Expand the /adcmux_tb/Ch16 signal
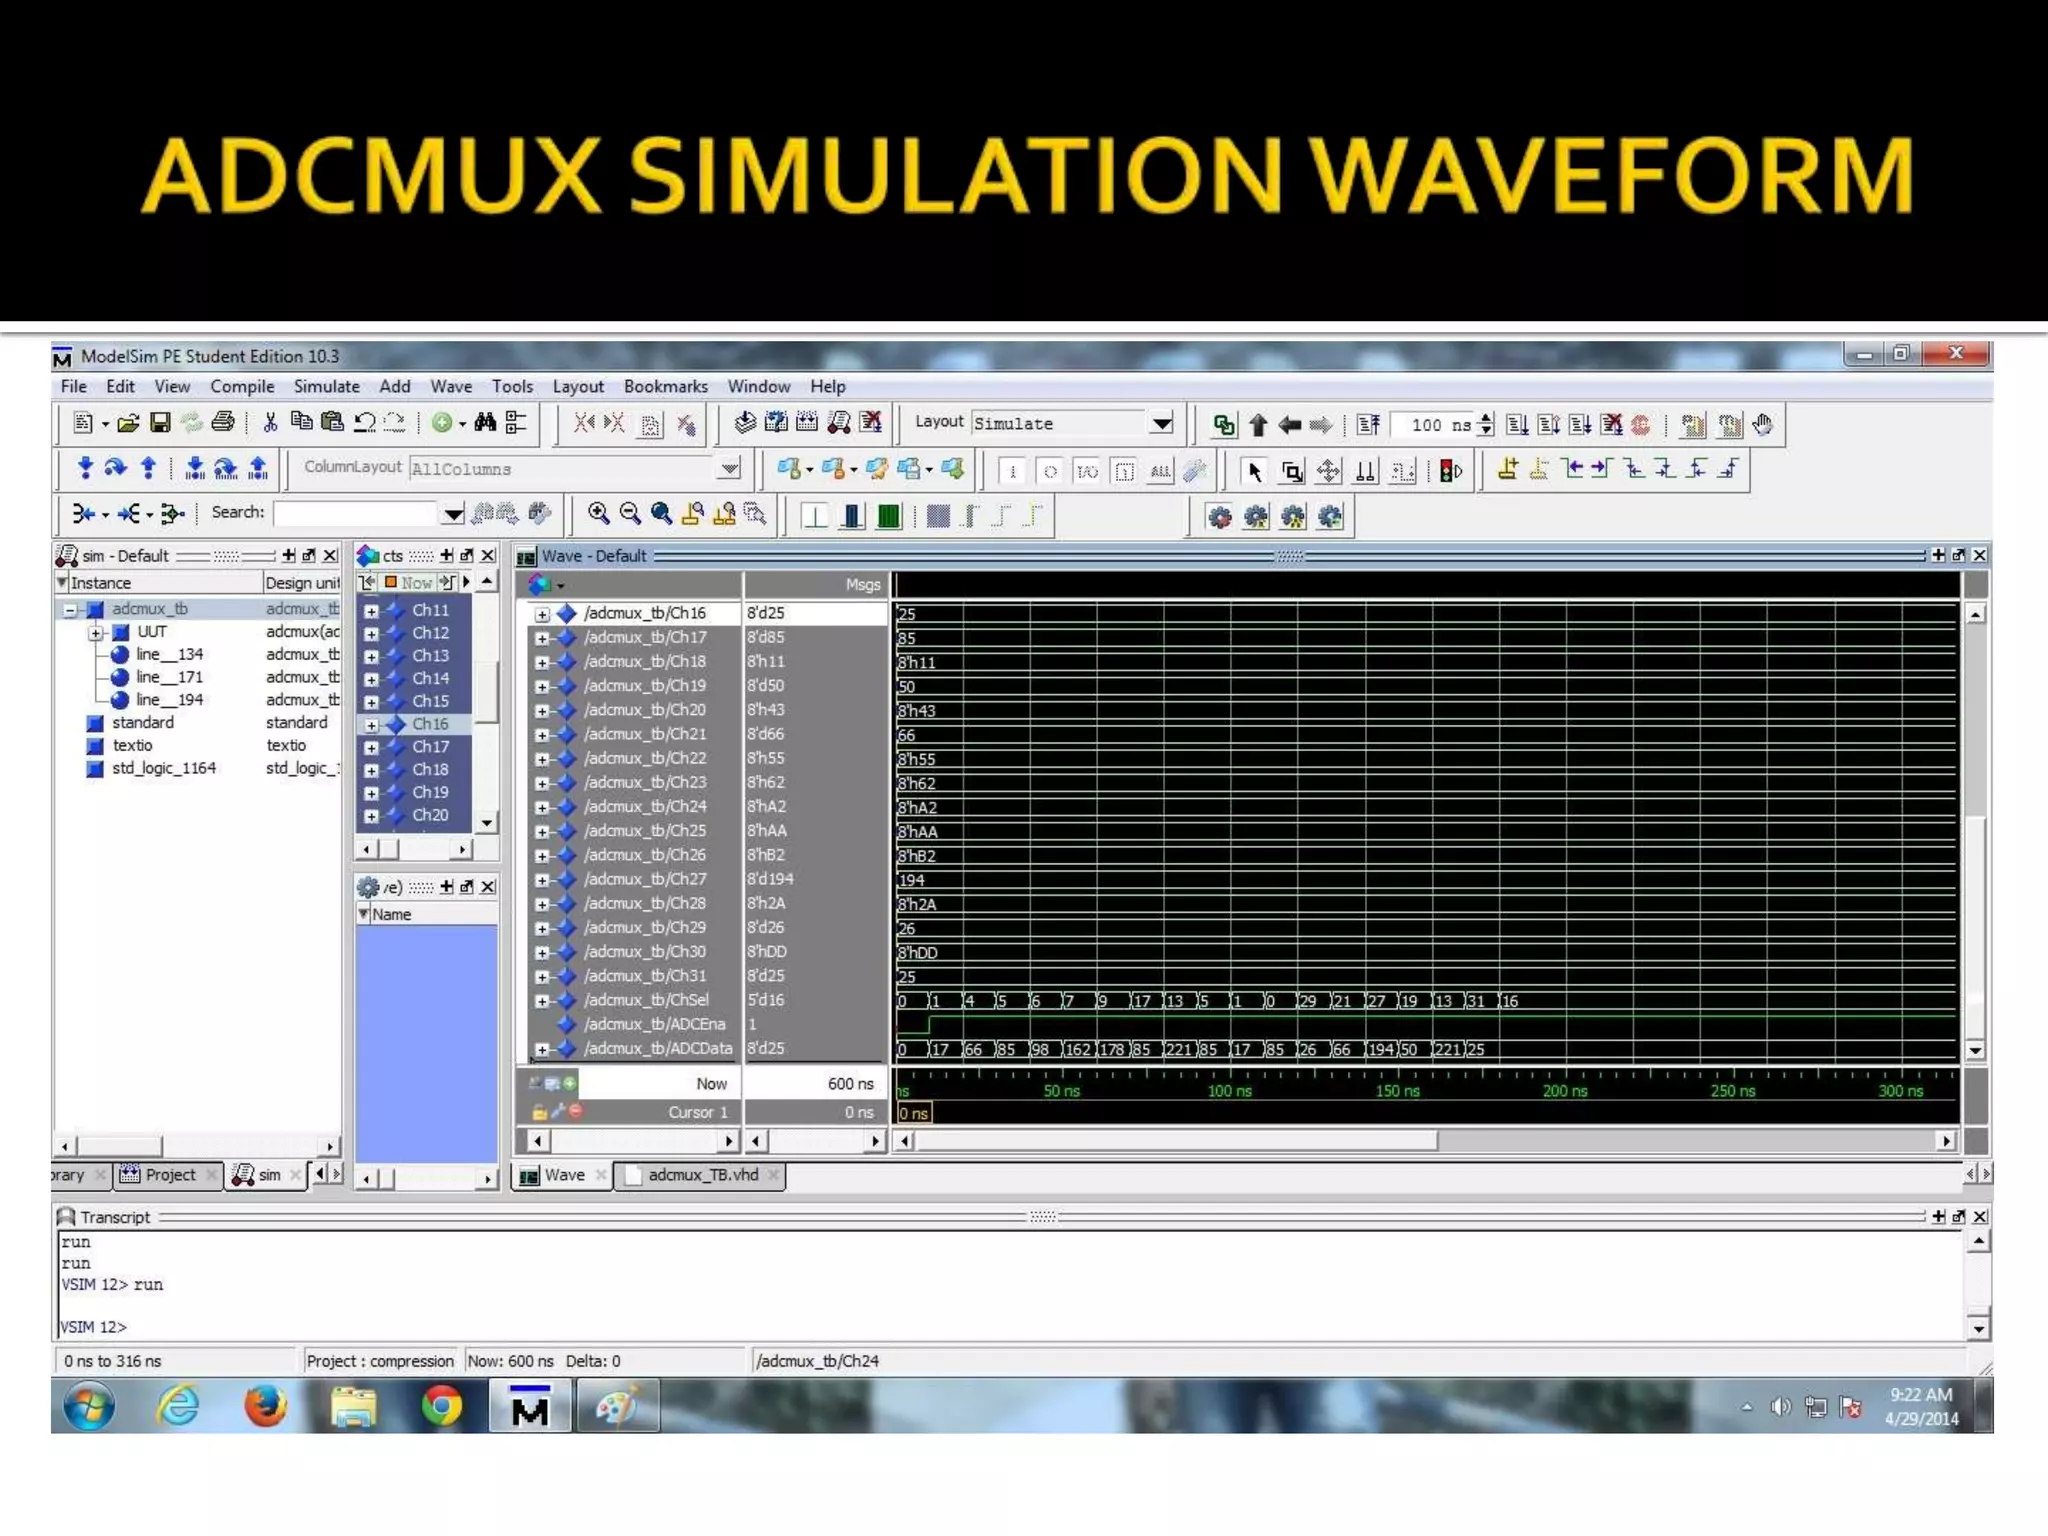Image resolution: width=2048 pixels, height=1536 pixels. click(542, 614)
